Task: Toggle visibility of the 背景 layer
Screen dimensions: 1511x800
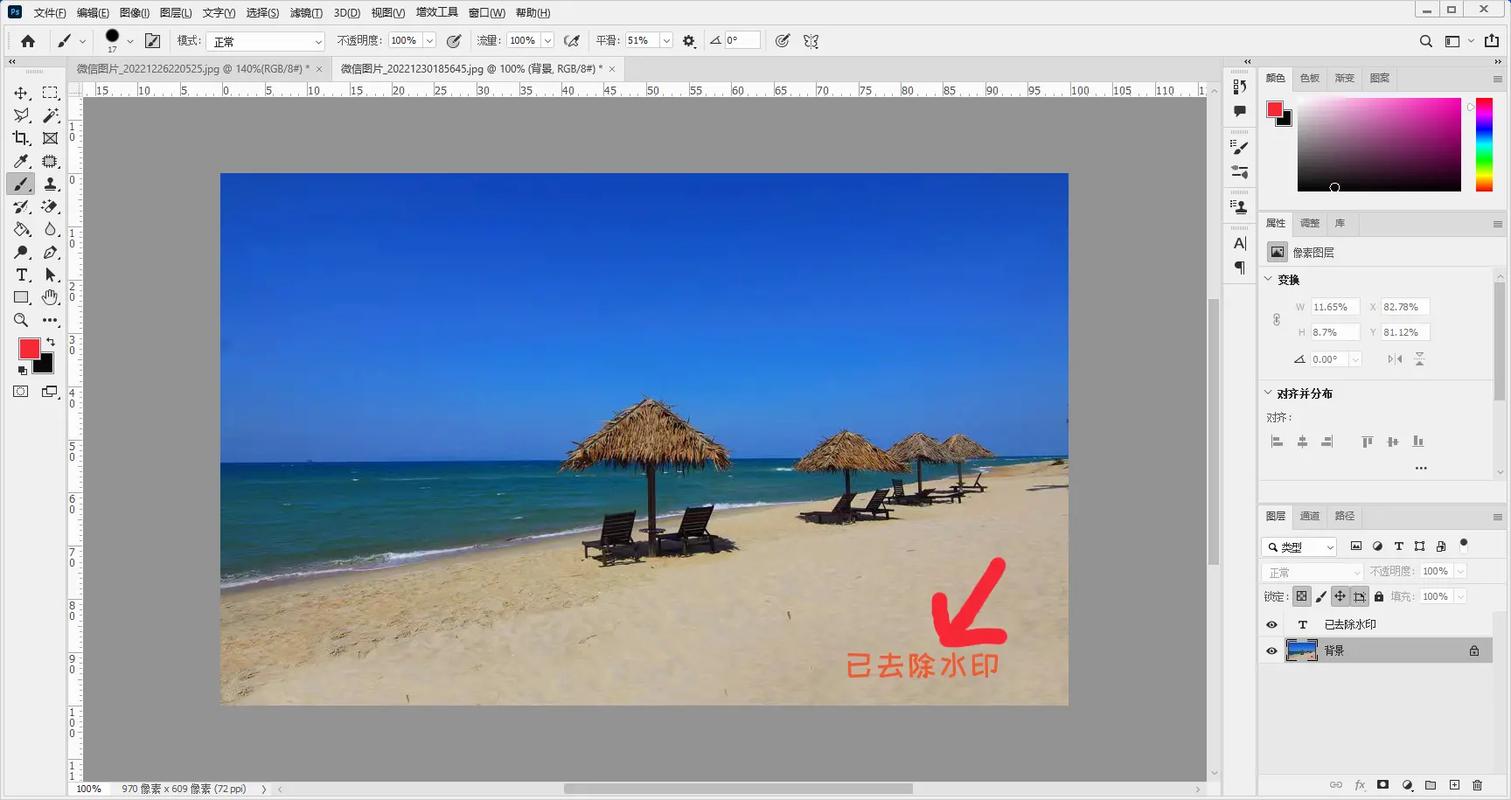Action: click(x=1272, y=651)
